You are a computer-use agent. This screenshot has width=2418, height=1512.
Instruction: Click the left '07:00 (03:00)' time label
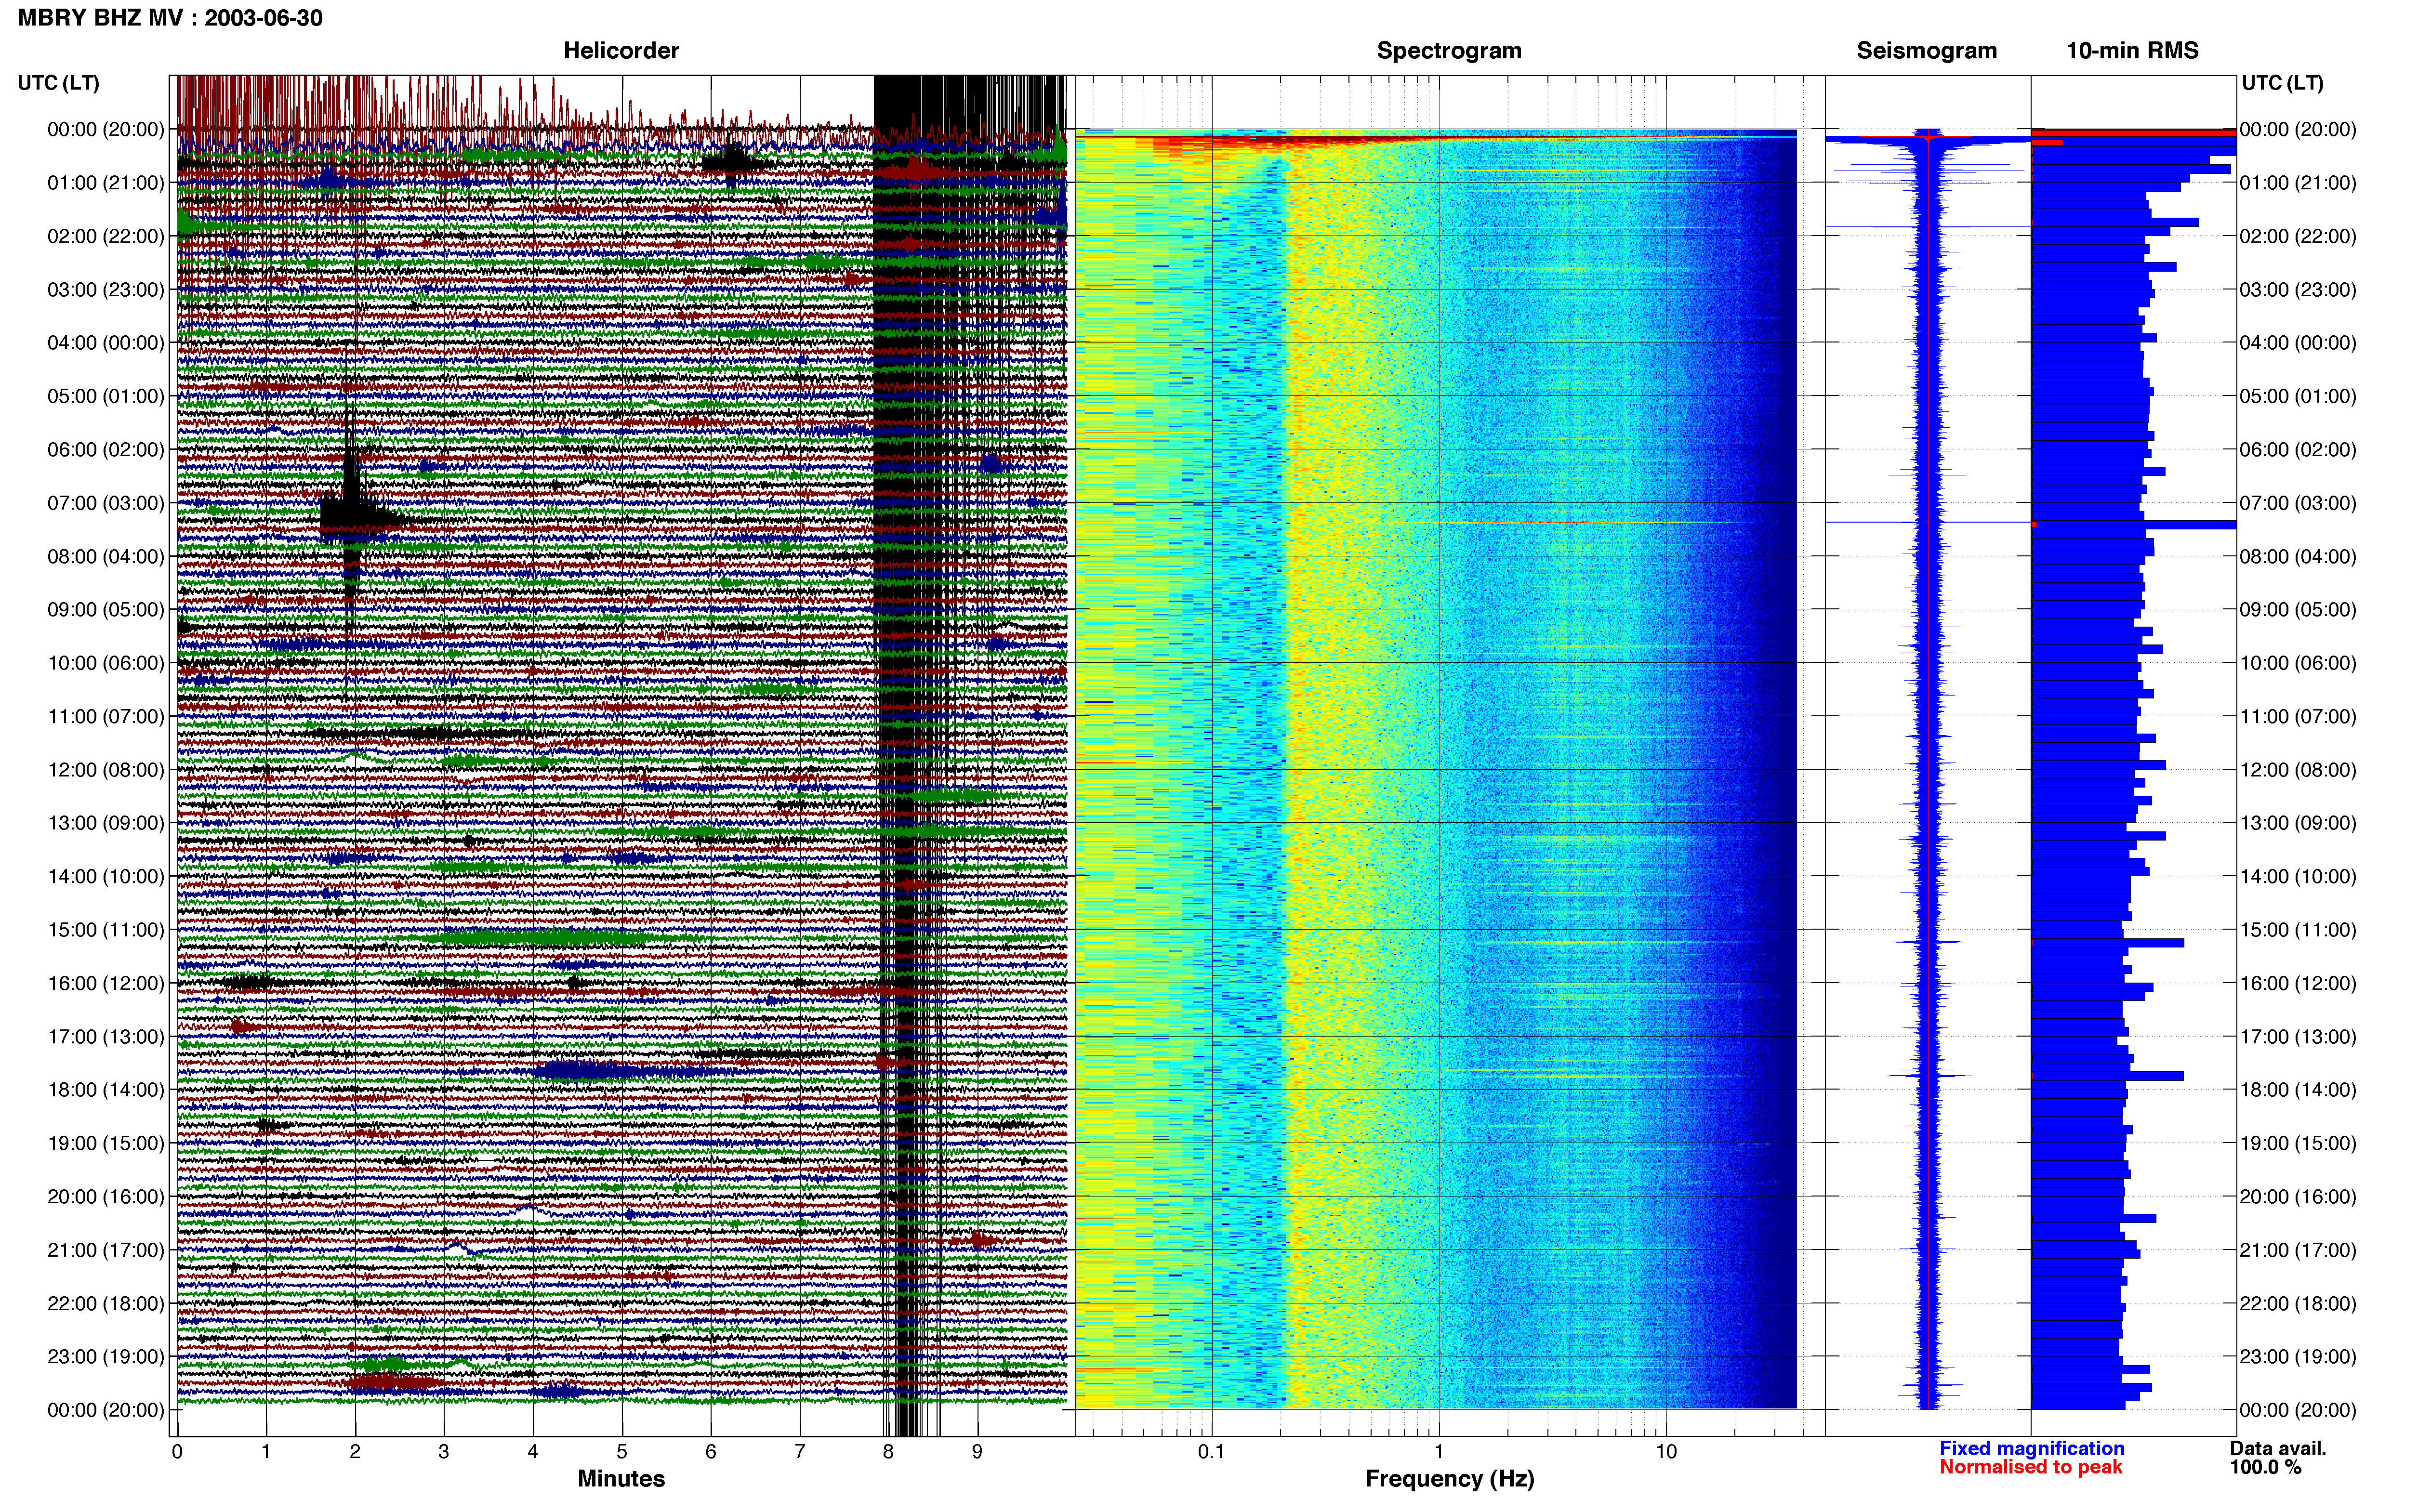106,503
